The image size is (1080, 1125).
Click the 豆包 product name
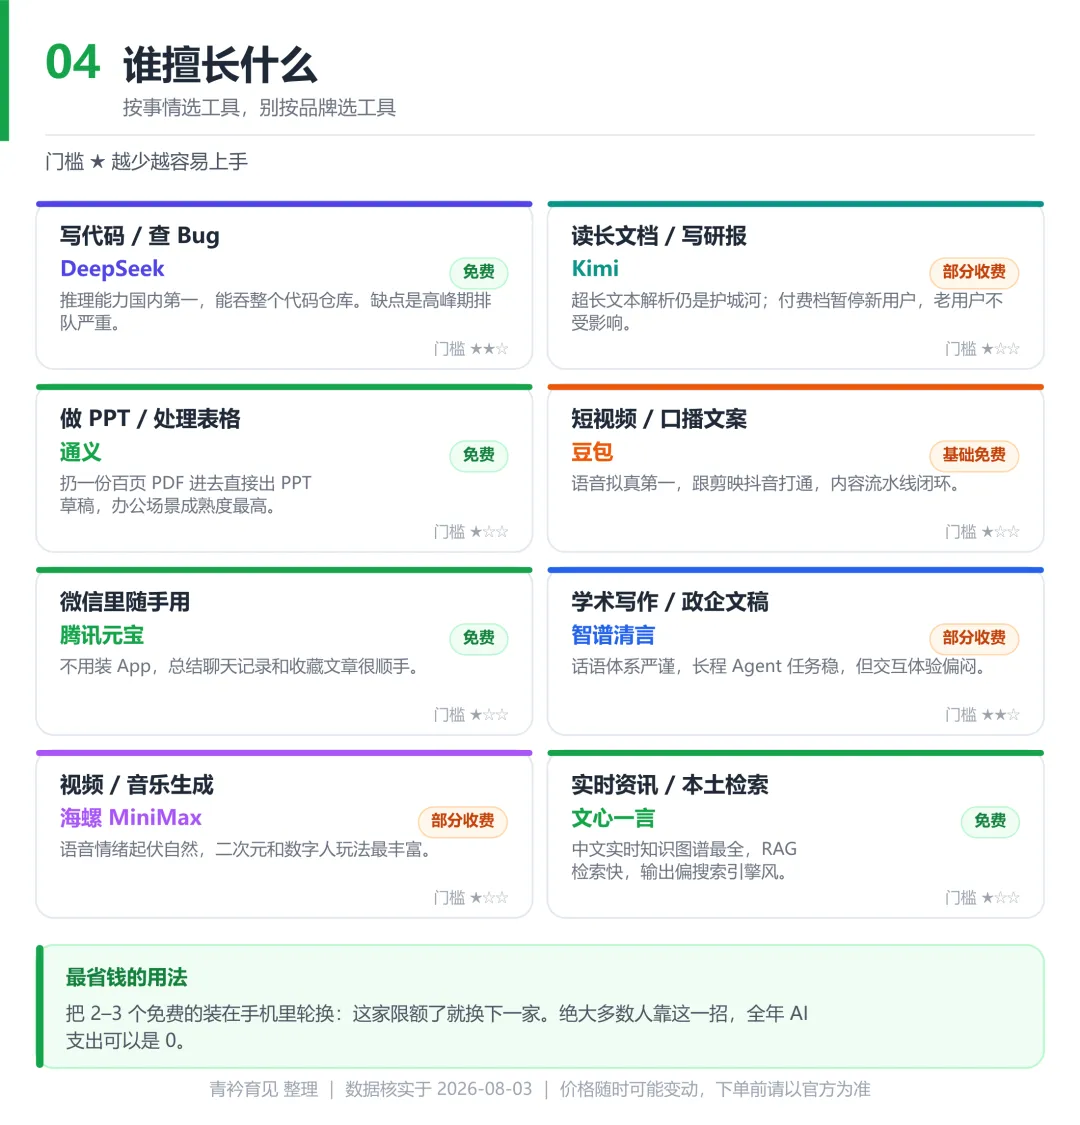(x=592, y=452)
